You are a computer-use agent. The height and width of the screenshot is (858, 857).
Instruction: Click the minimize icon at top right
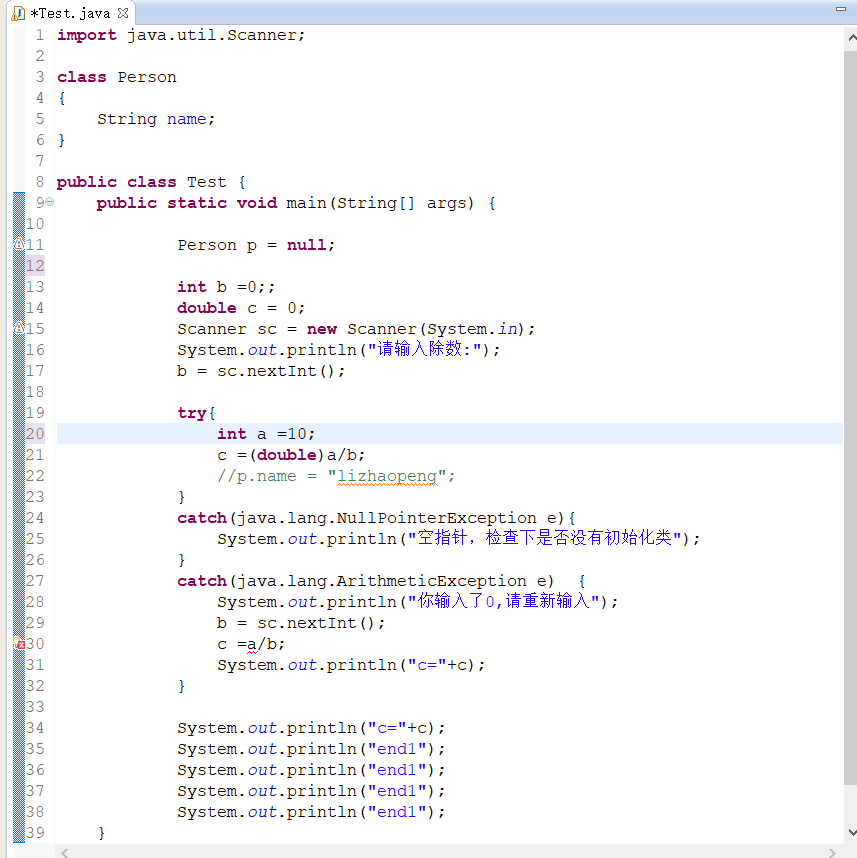point(841,9)
